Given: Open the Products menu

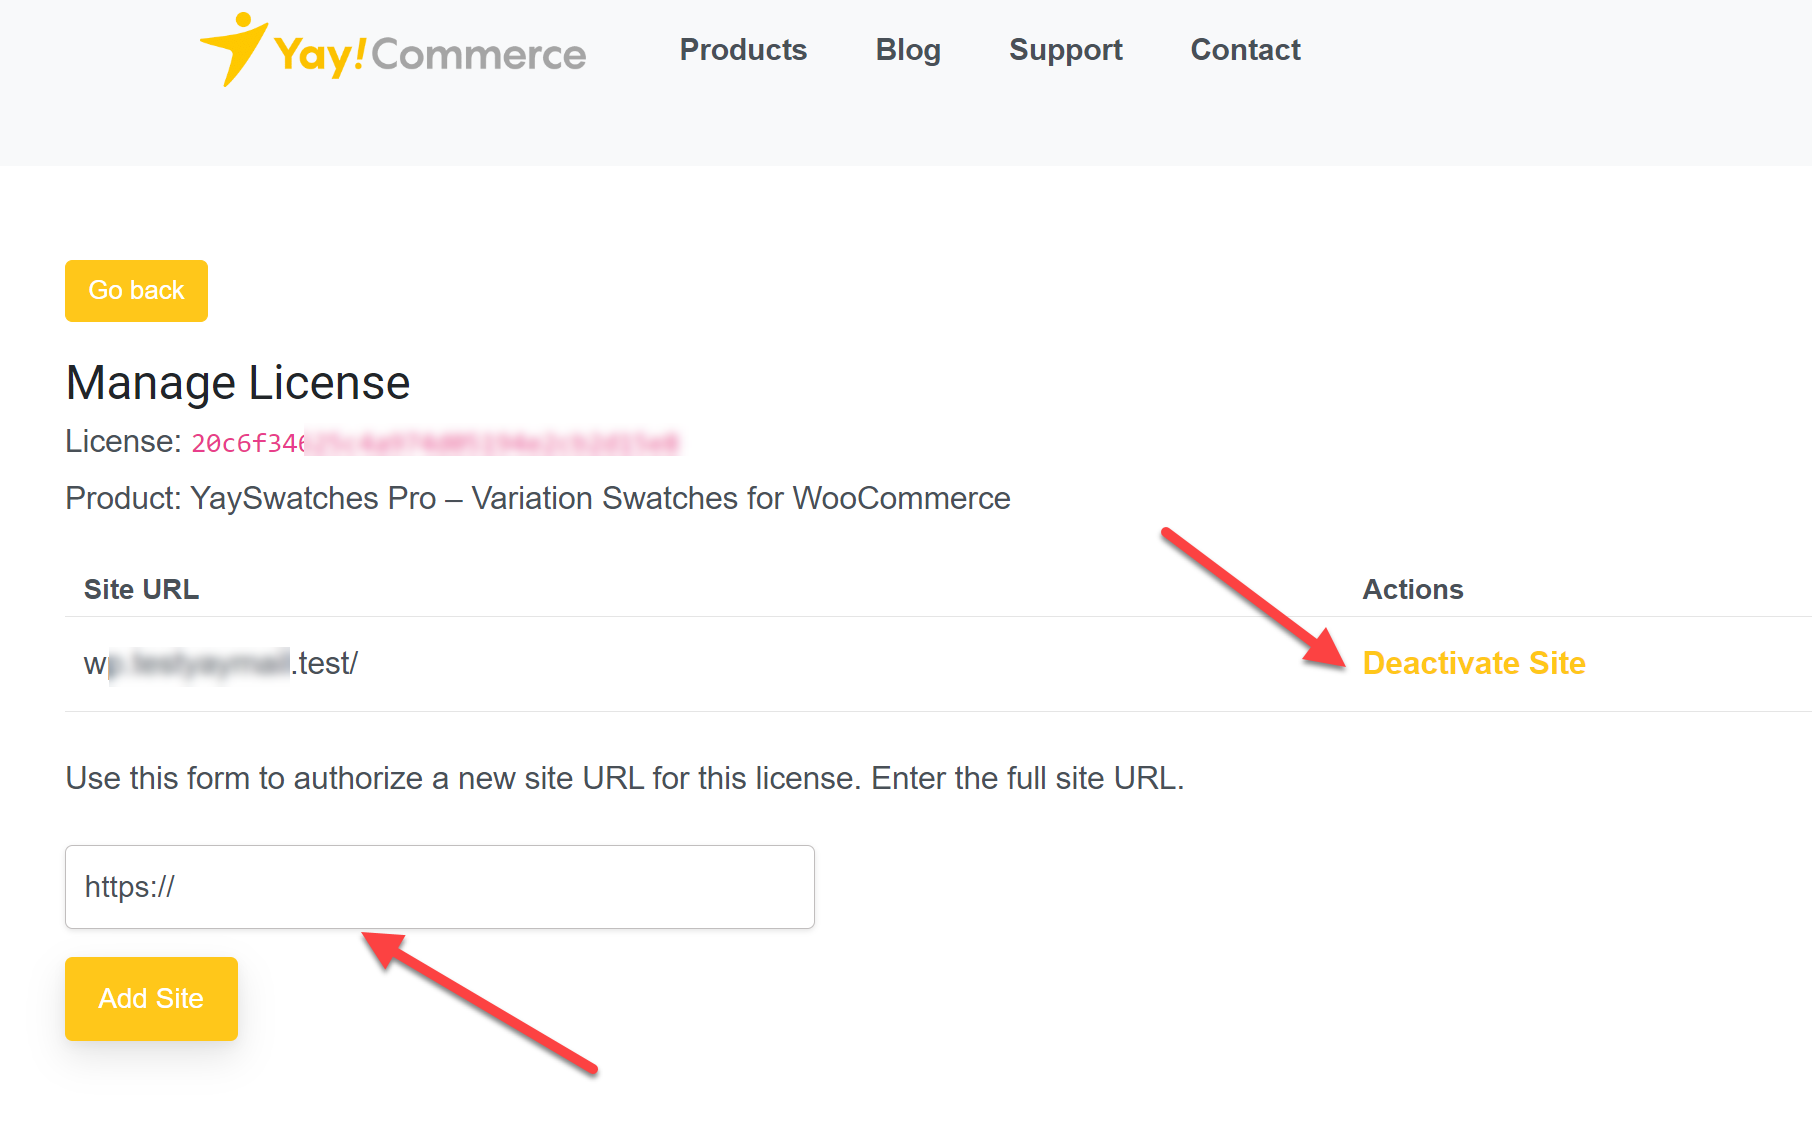Looking at the screenshot, I should (743, 50).
